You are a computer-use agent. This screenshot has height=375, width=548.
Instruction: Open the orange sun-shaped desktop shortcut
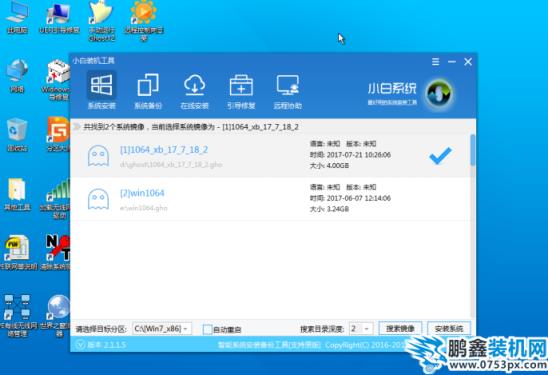[144, 21]
